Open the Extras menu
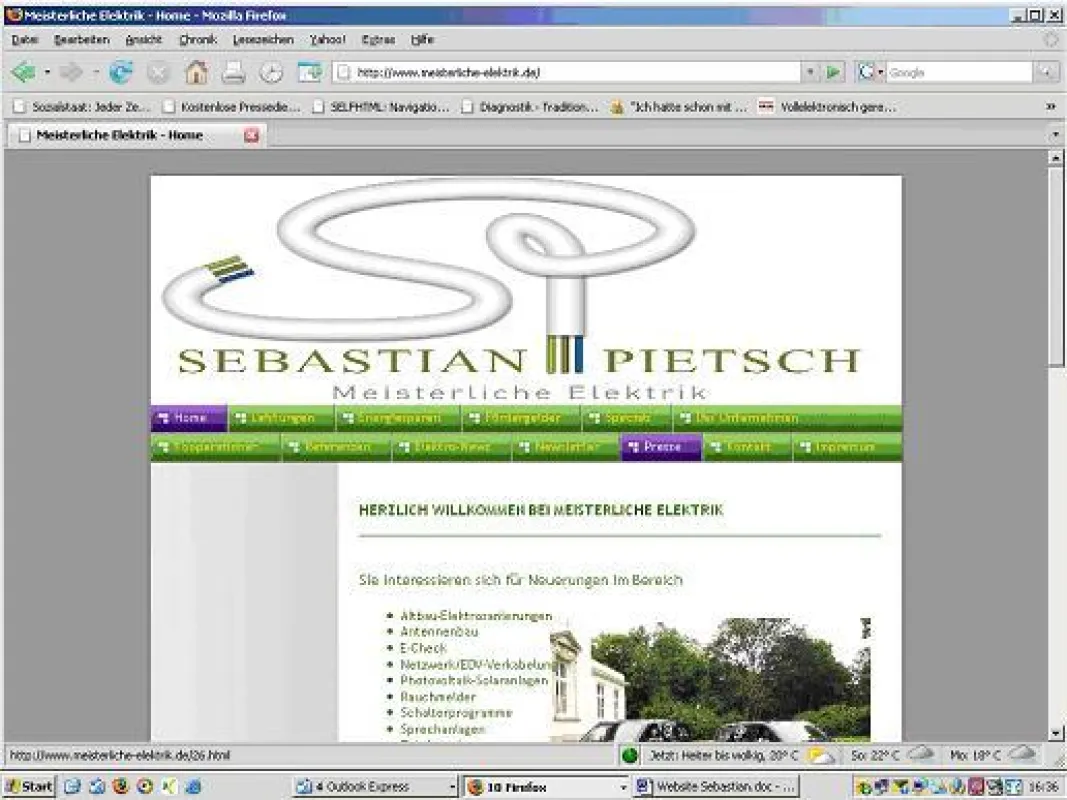 378,39
